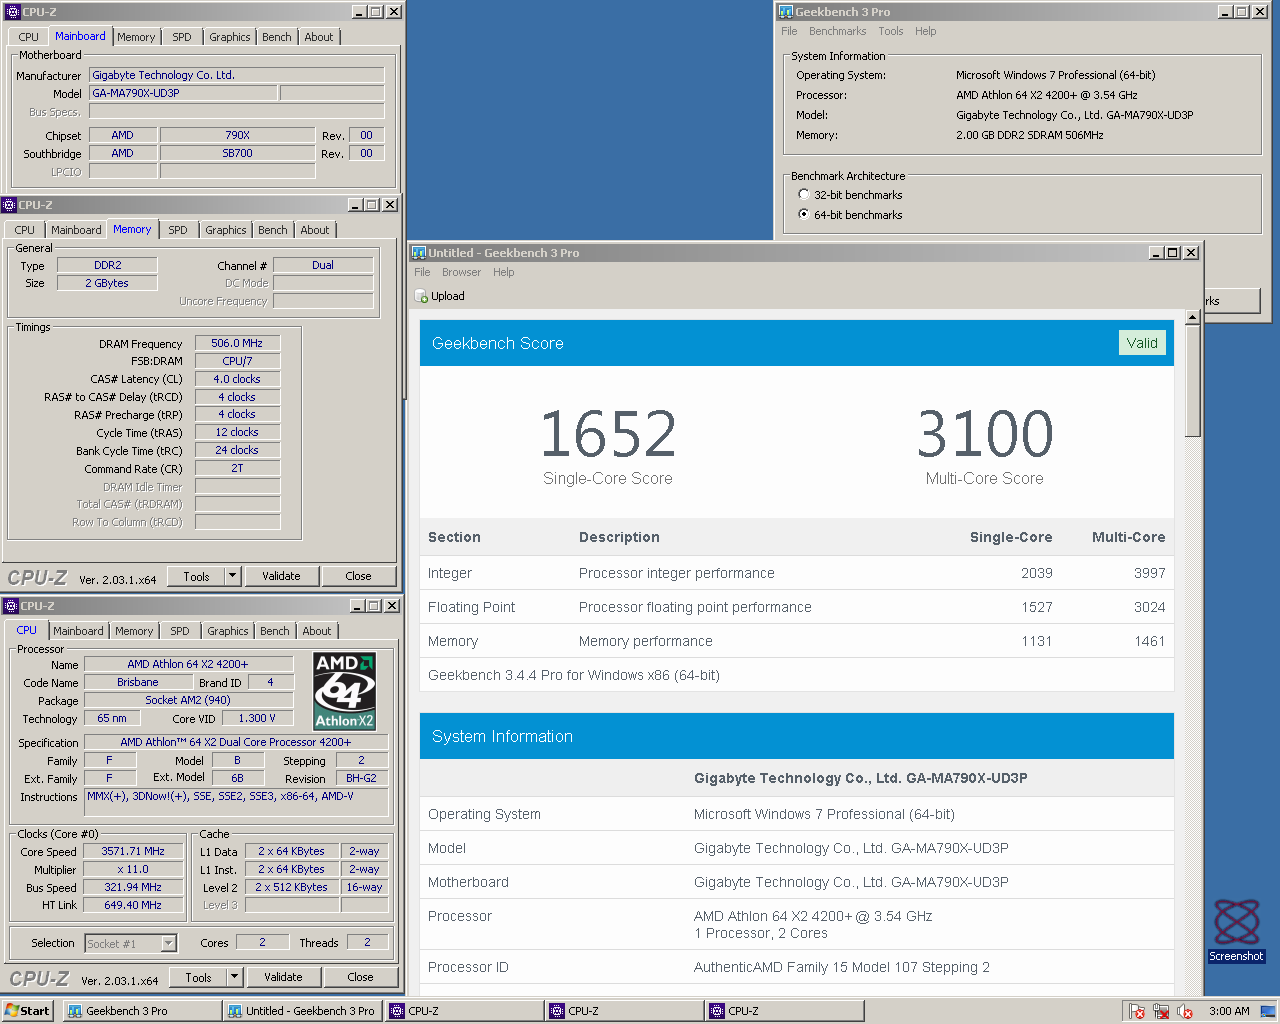Switch to the Memory tab in the top CPU-Z Mainboard window
This screenshot has height=1024, width=1280.
point(136,37)
